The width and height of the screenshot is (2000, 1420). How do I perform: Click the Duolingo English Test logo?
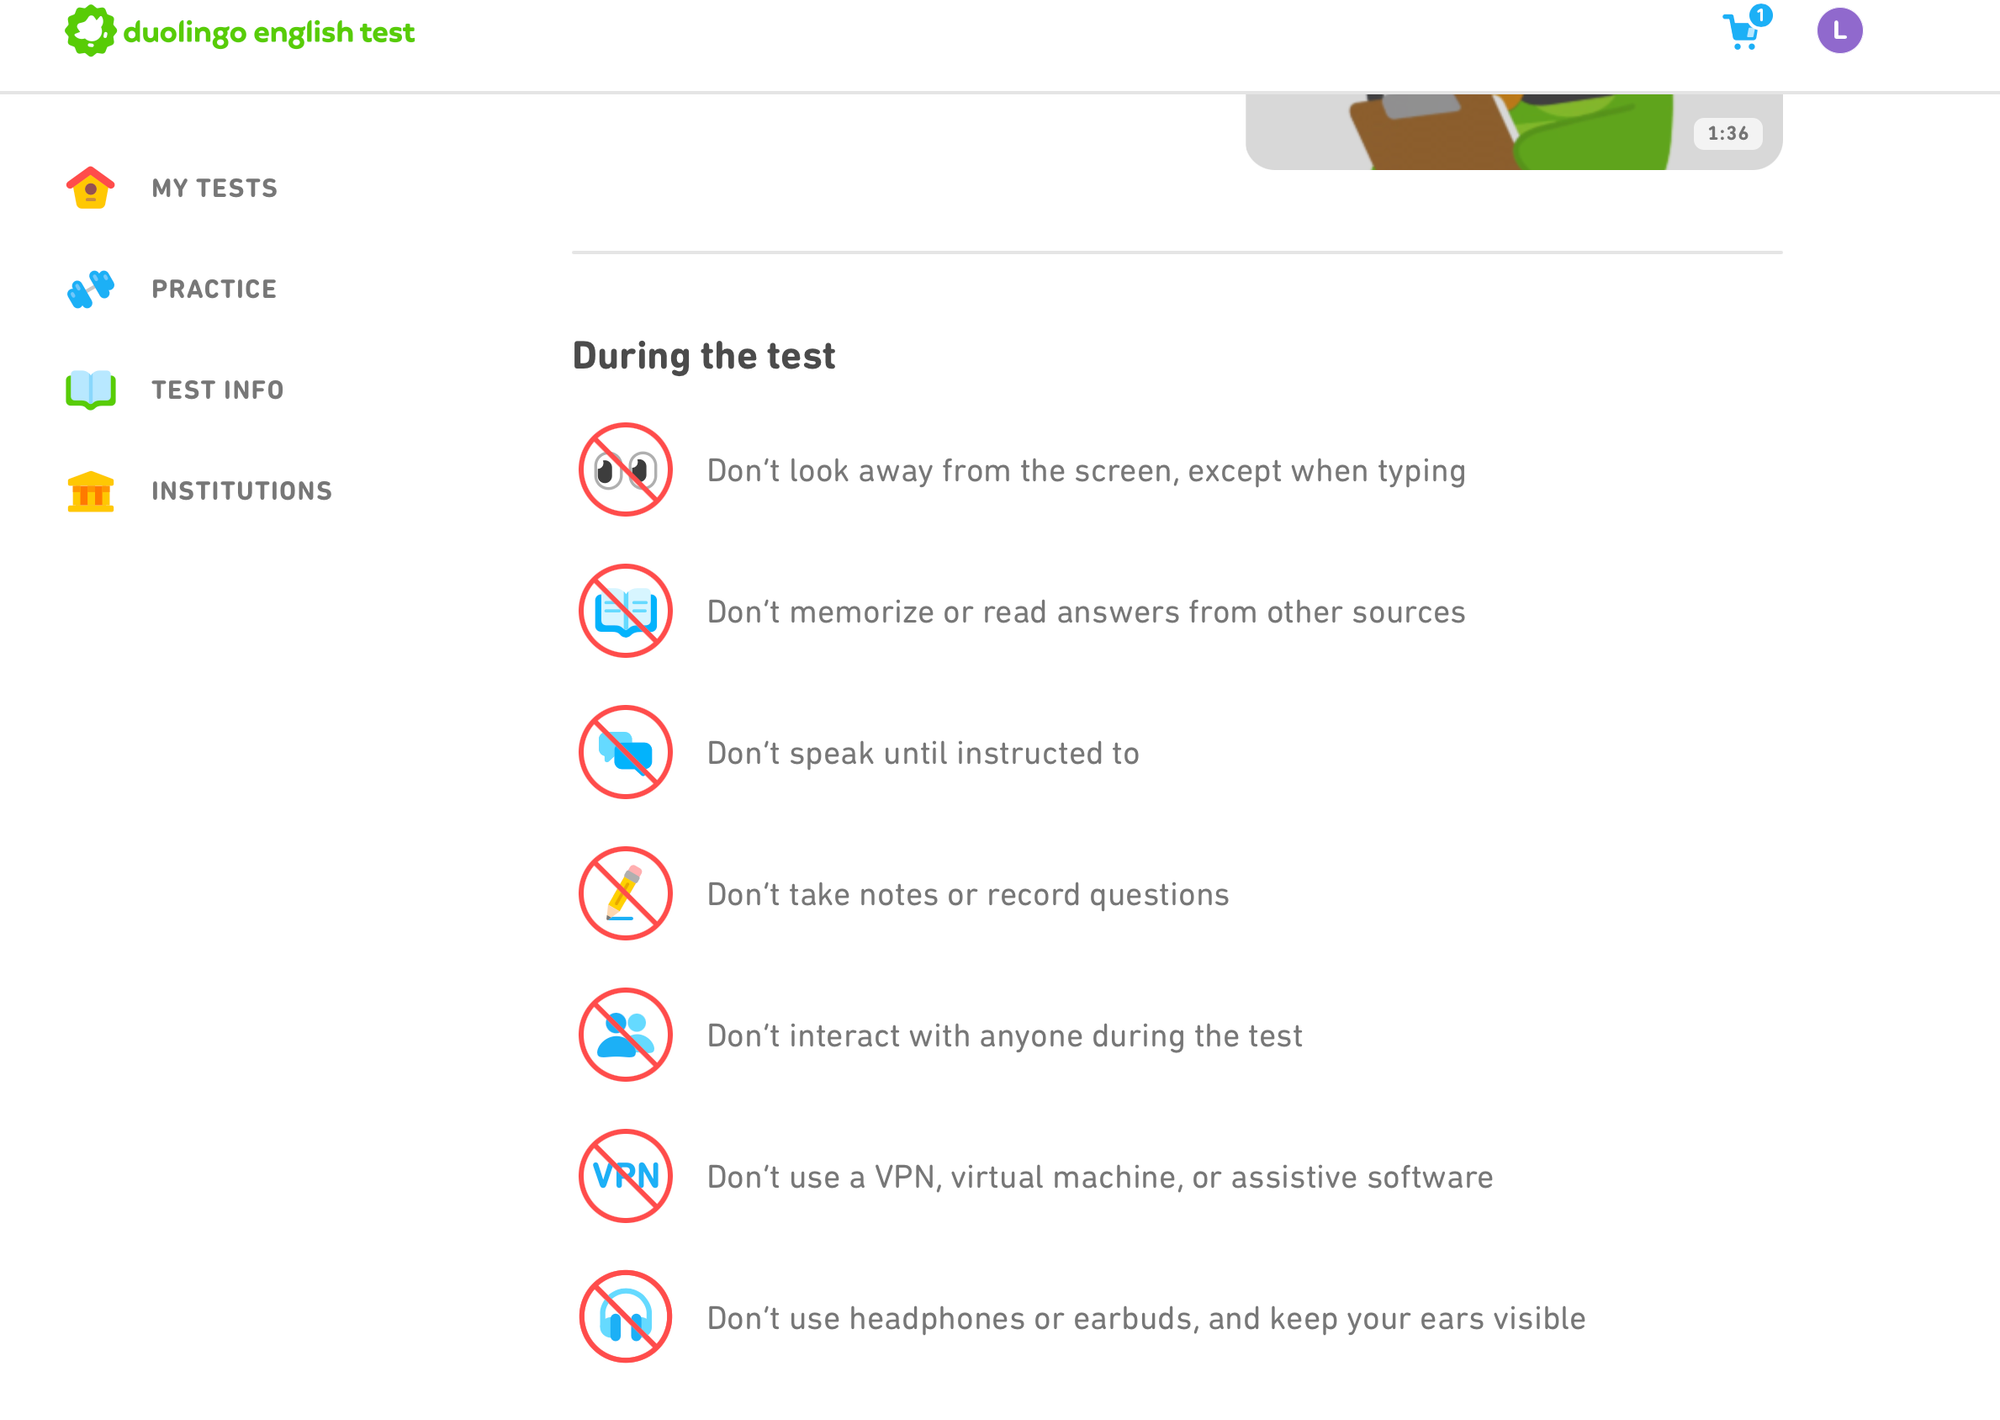coord(240,30)
